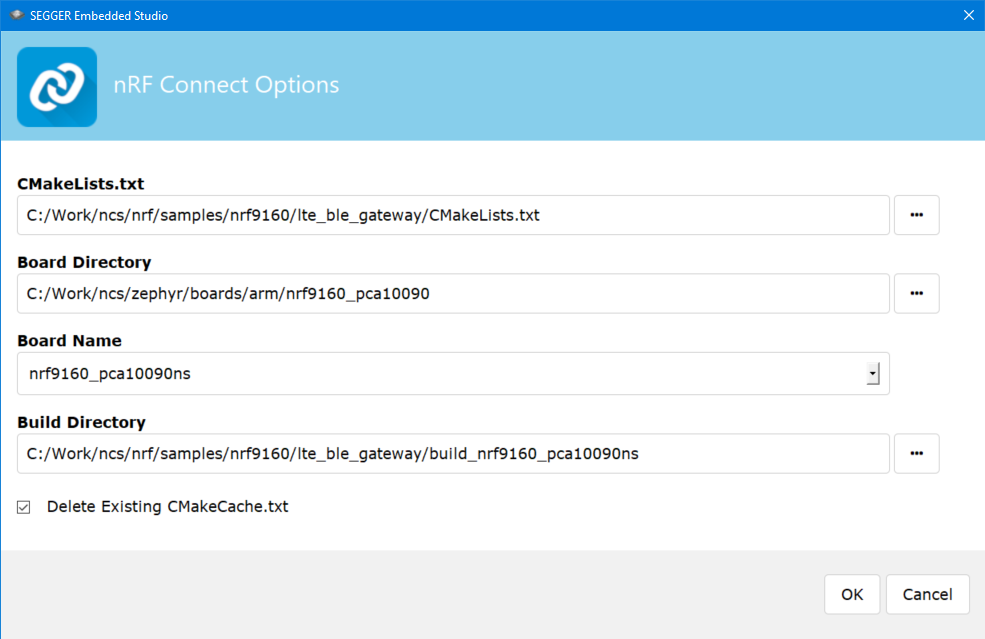This screenshot has width=985, height=639.
Task: Click the "nRF Connect Options" header title
Action: (x=226, y=85)
